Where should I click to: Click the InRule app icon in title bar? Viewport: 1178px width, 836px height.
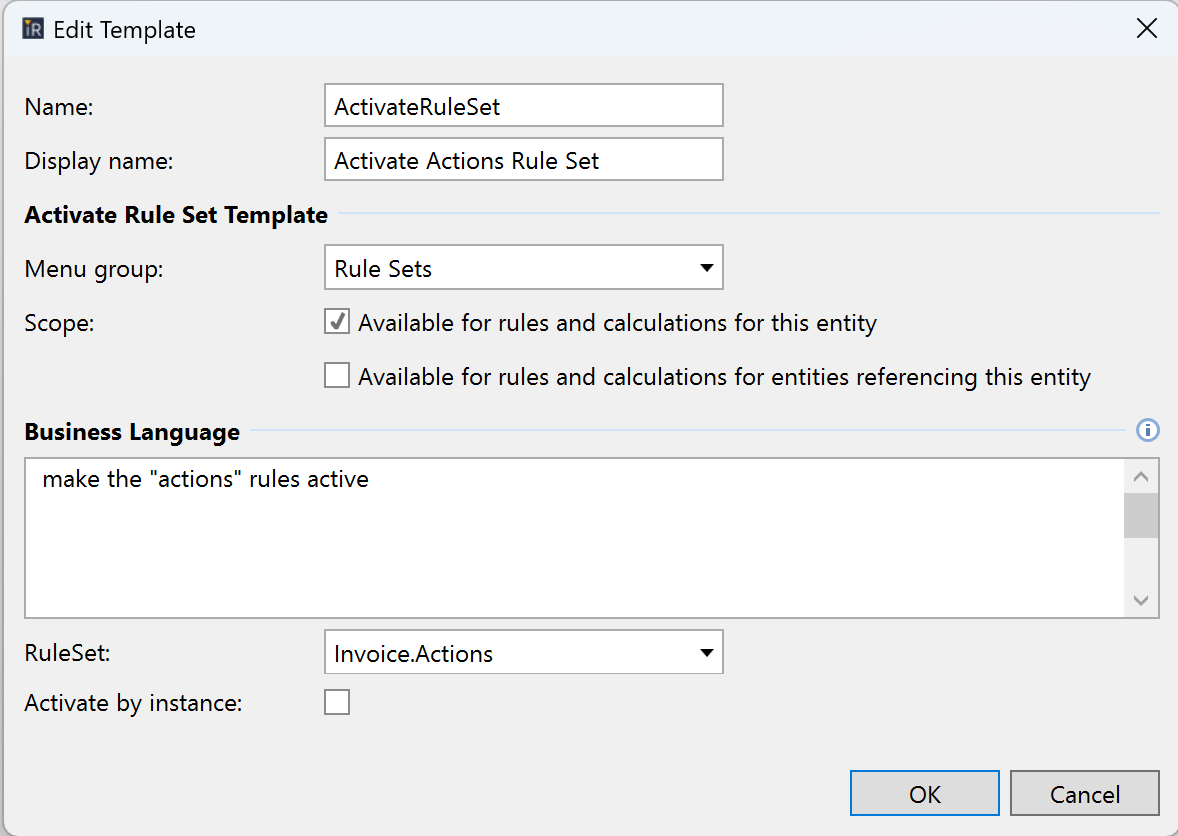coord(33,29)
